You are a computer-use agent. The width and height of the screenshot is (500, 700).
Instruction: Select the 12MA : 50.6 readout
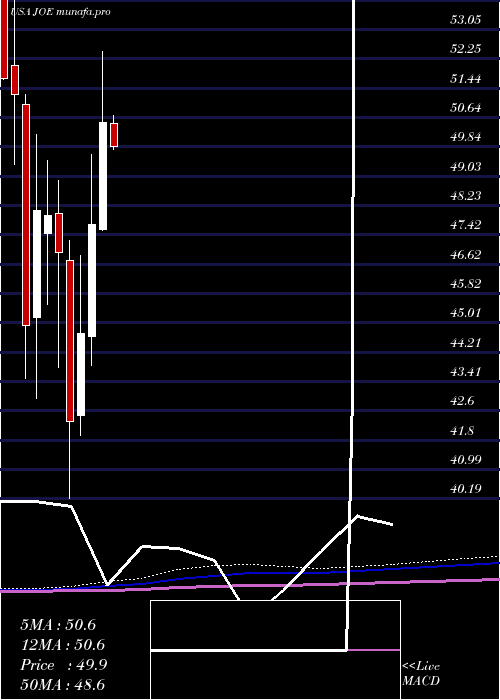[62, 645]
